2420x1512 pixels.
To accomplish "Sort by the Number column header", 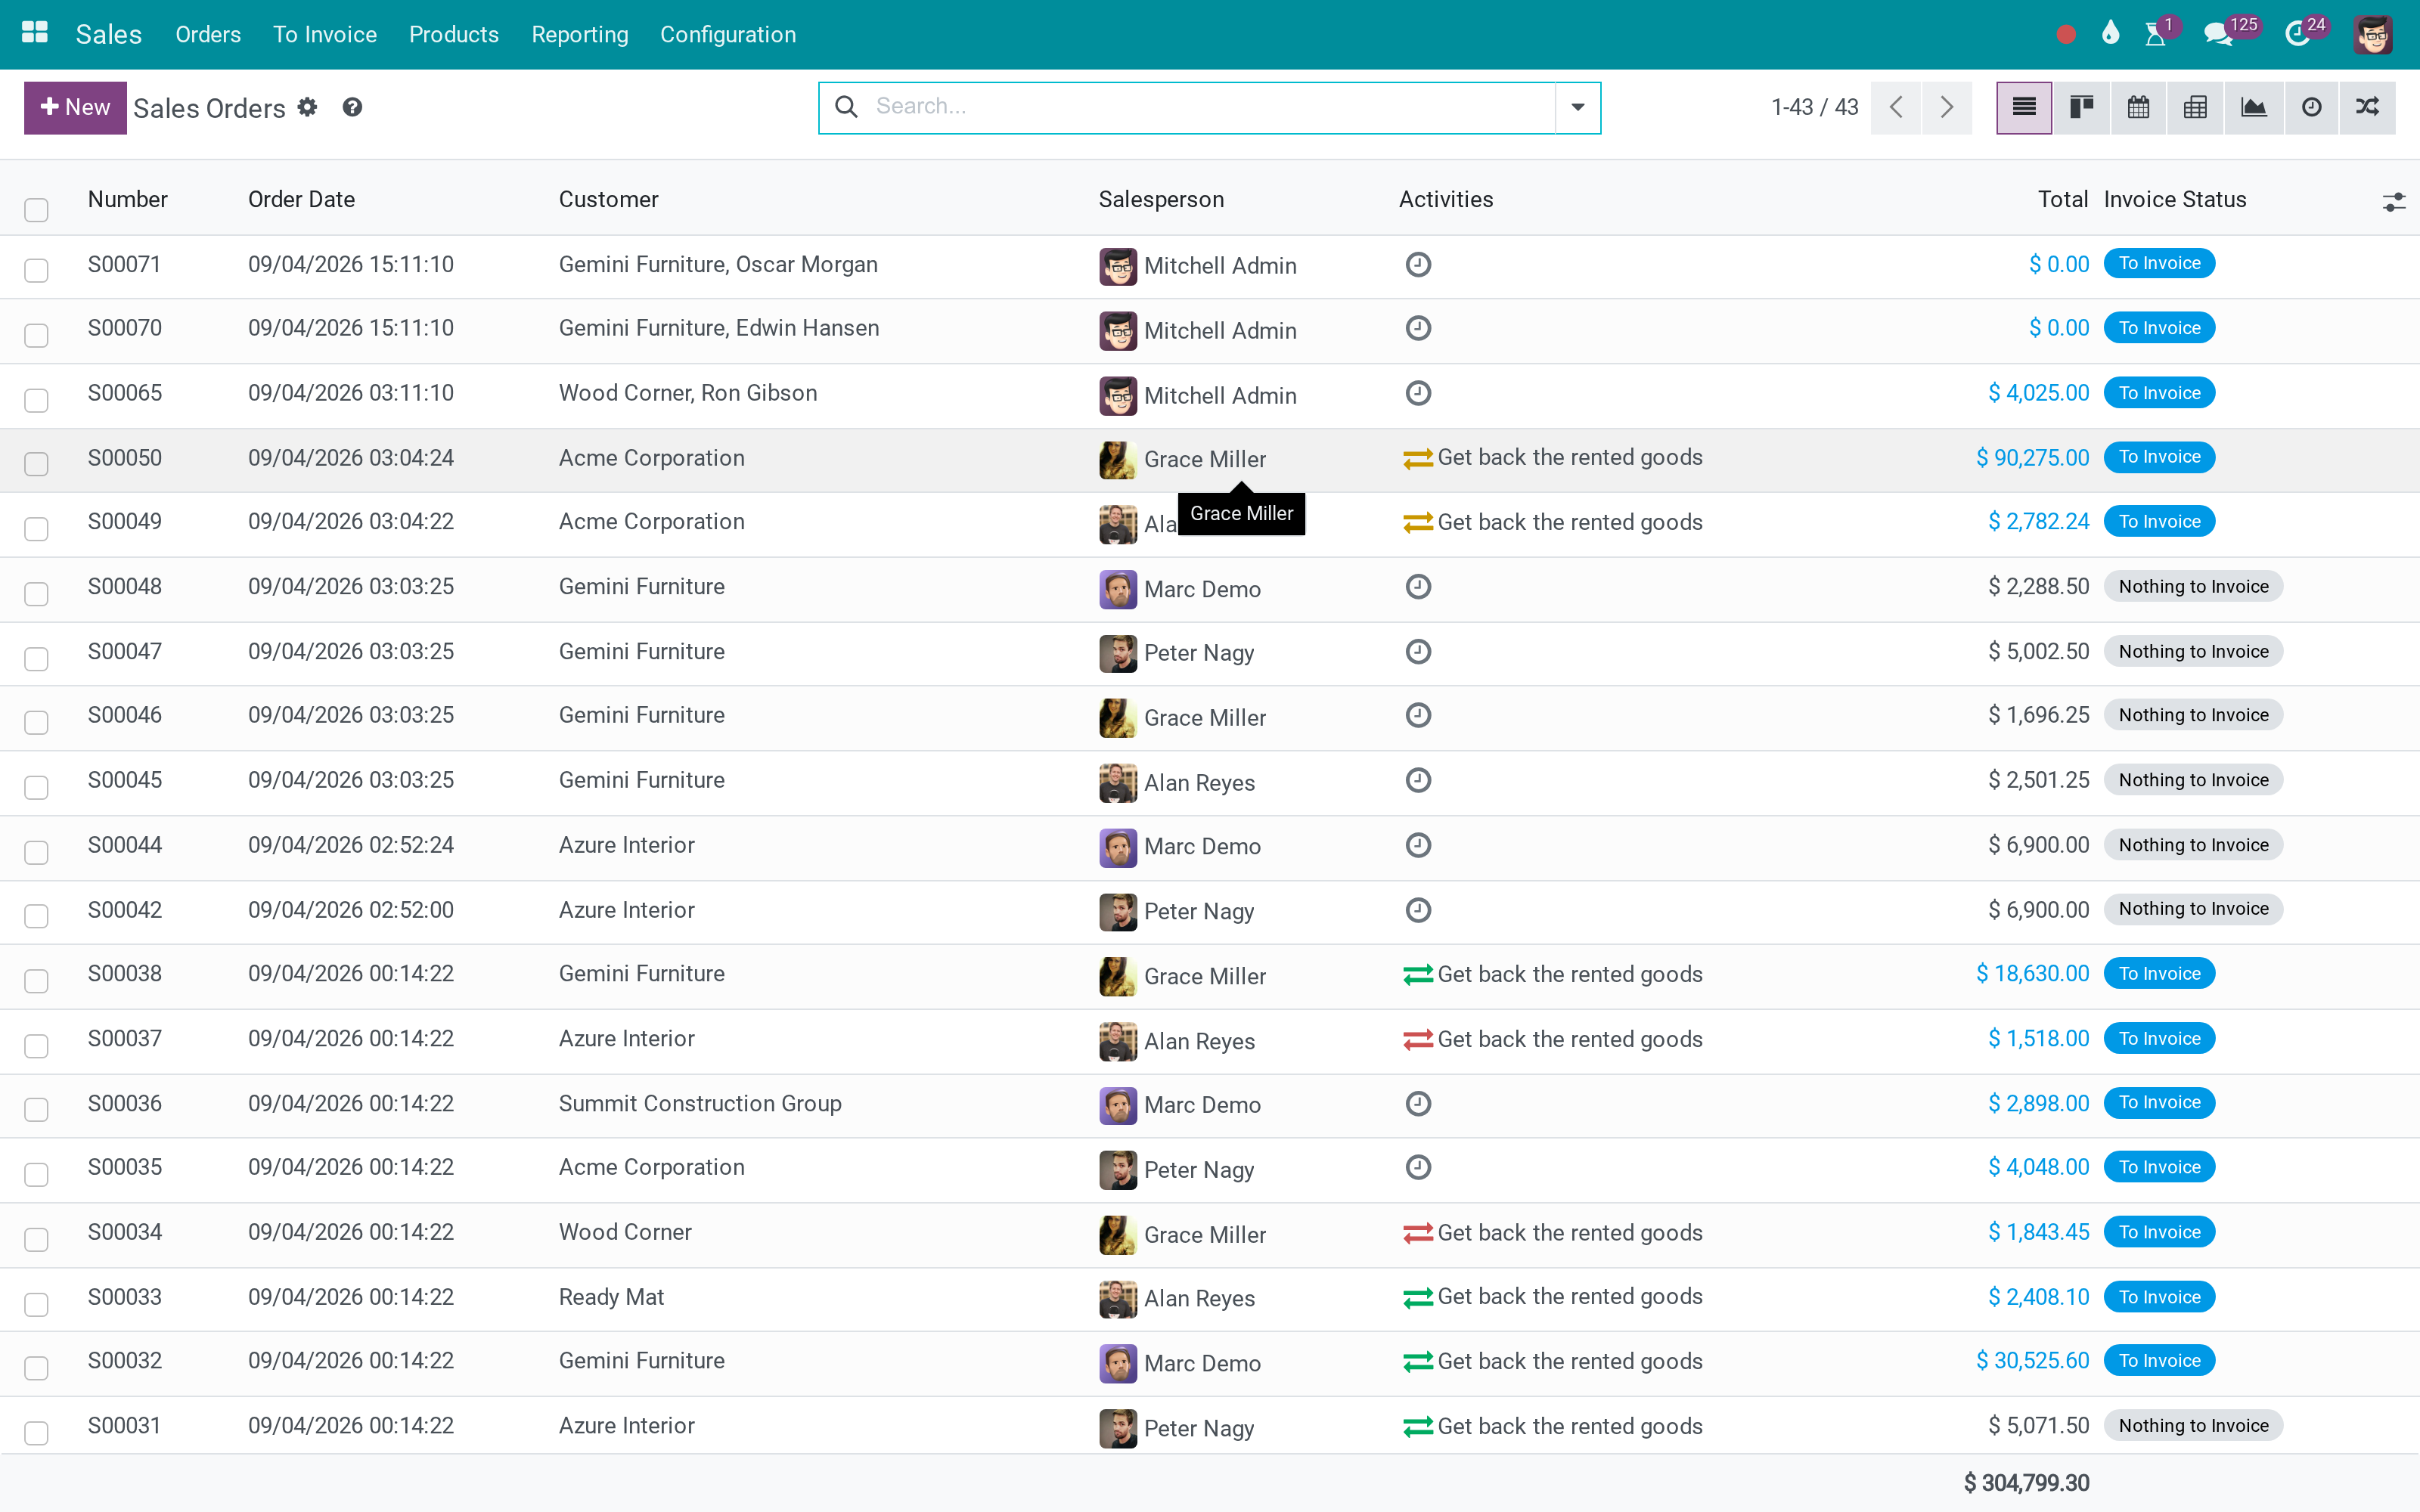I will (127, 199).
